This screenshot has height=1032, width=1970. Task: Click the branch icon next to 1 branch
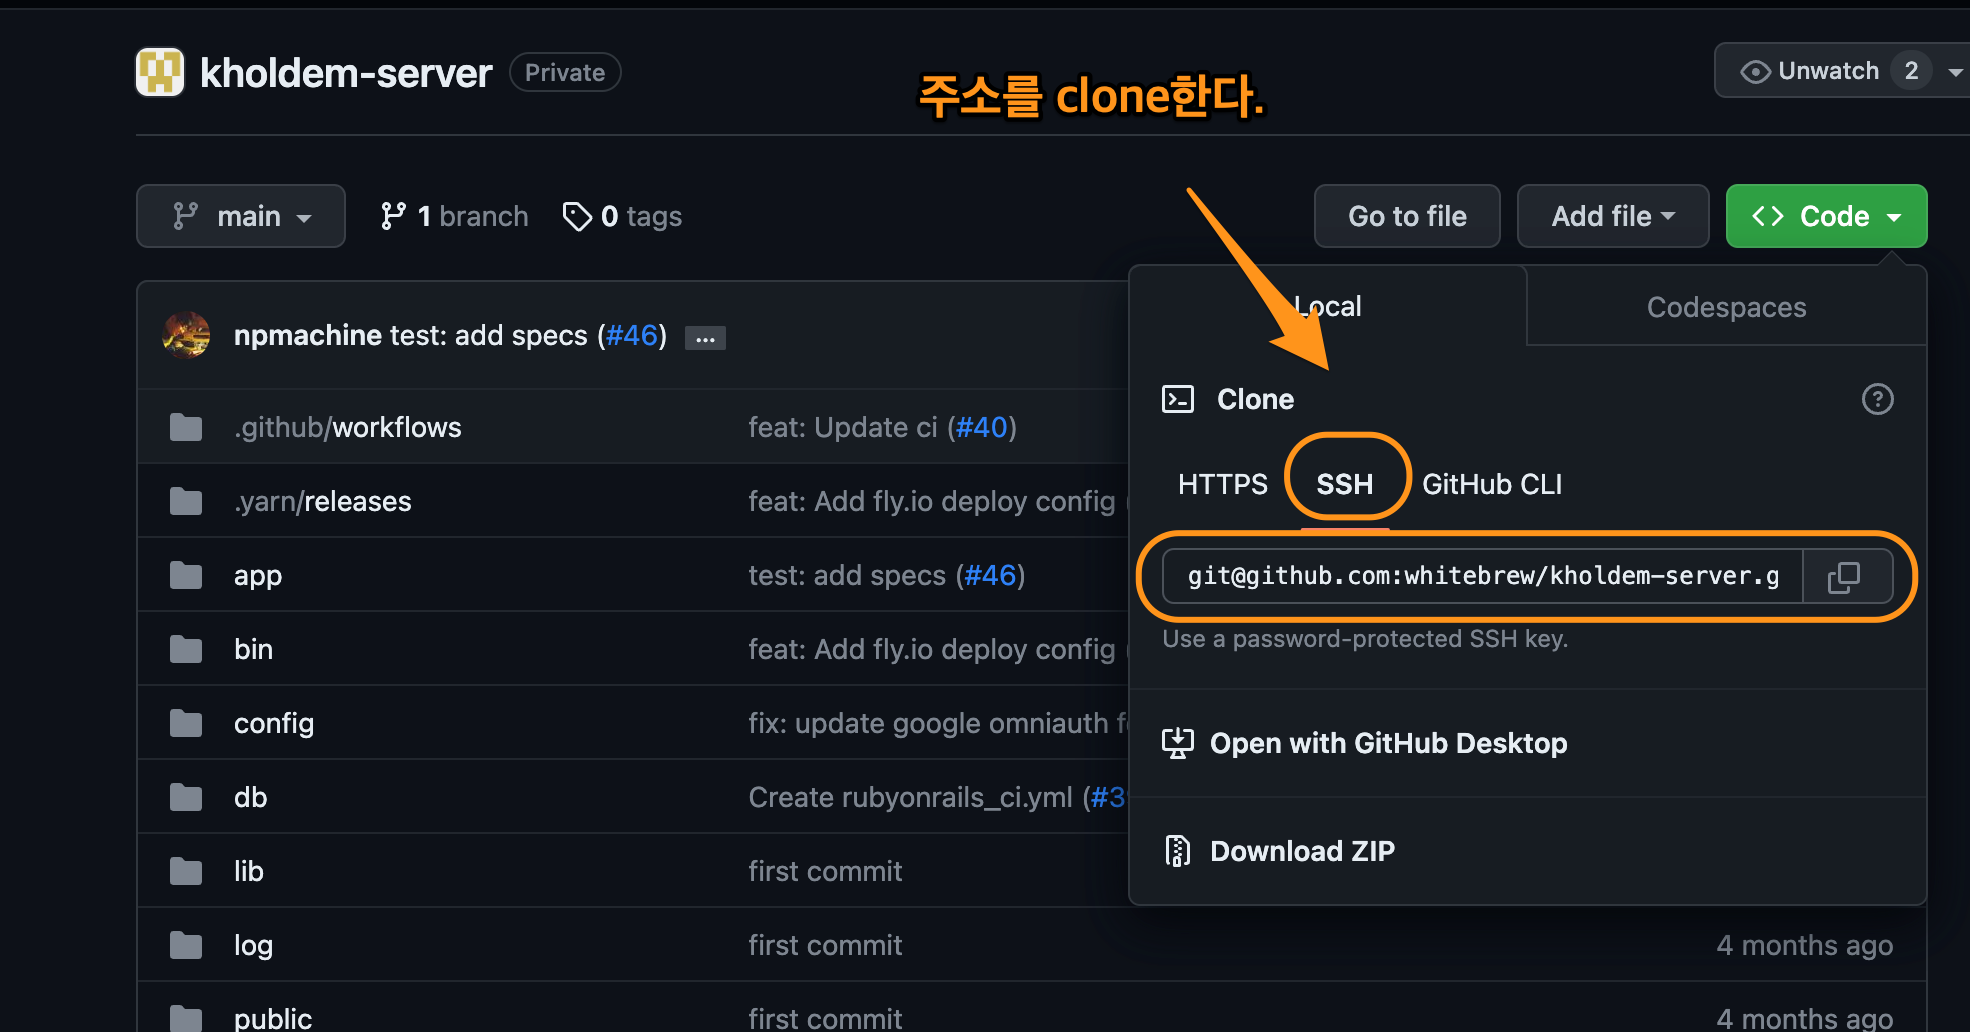pos(394,215)
